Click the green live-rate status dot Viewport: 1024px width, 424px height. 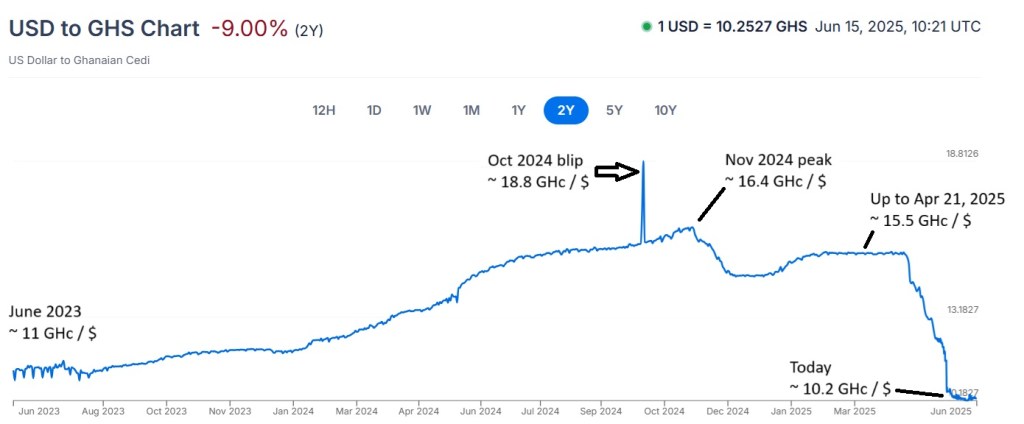pos(646,26)
